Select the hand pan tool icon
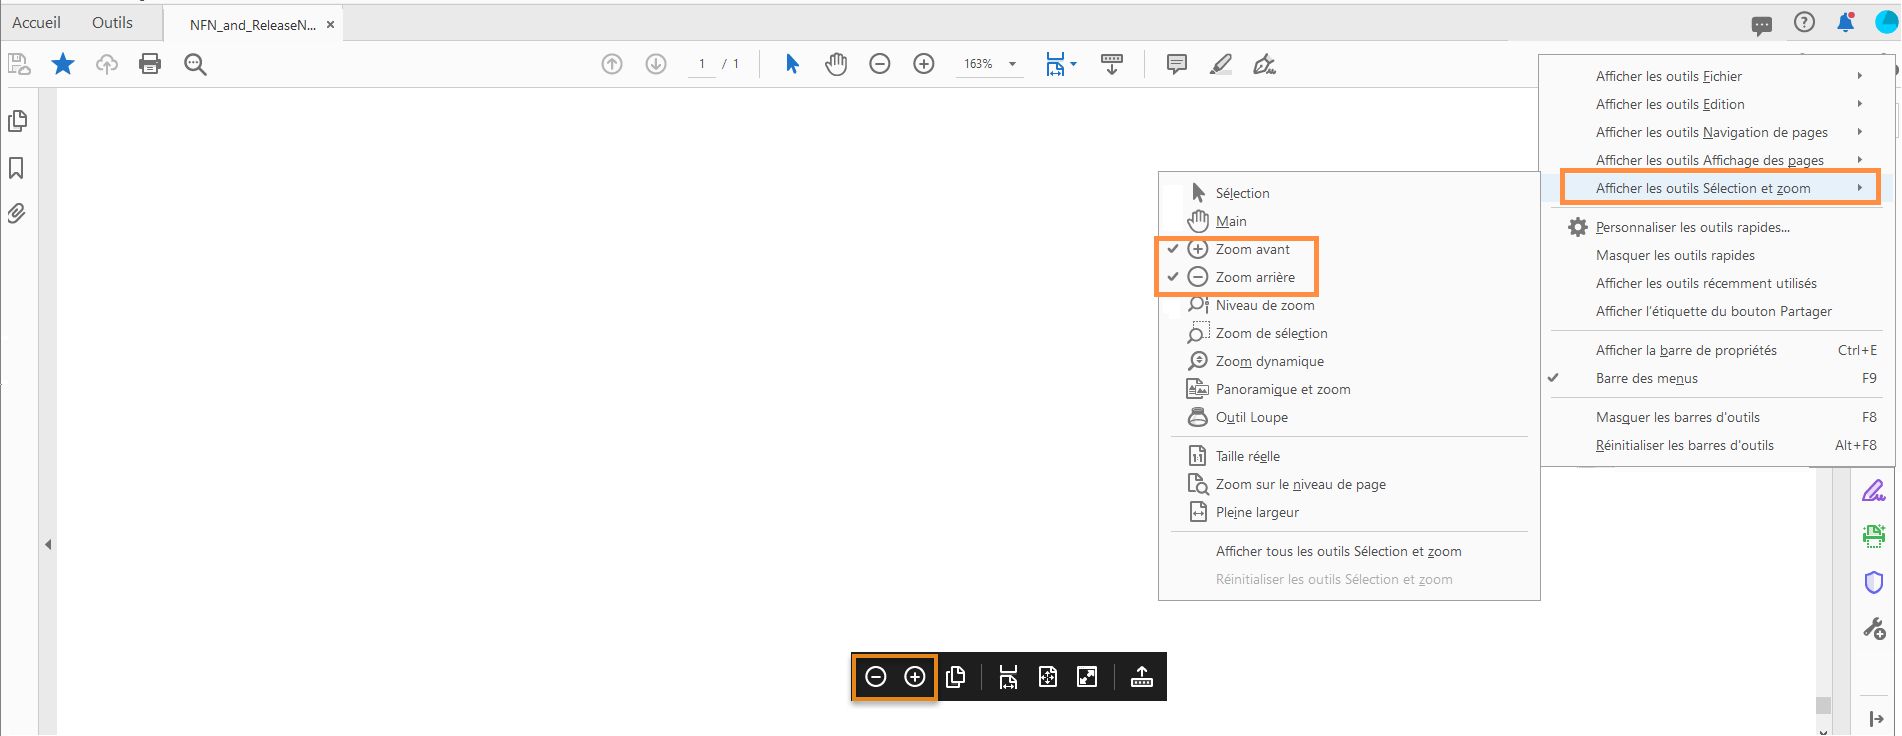 point(836,64)
